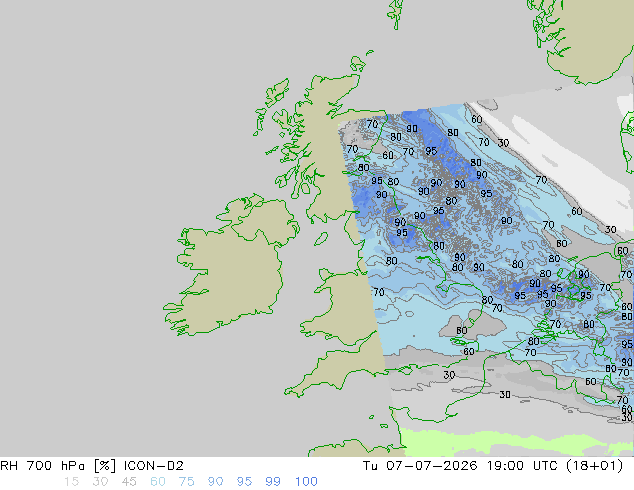Image resolution: width=634 pixels, height=490 pixels.
Task: Click the 'RH 700 hPa [%]' title text
Action: [x=58, y=466]
